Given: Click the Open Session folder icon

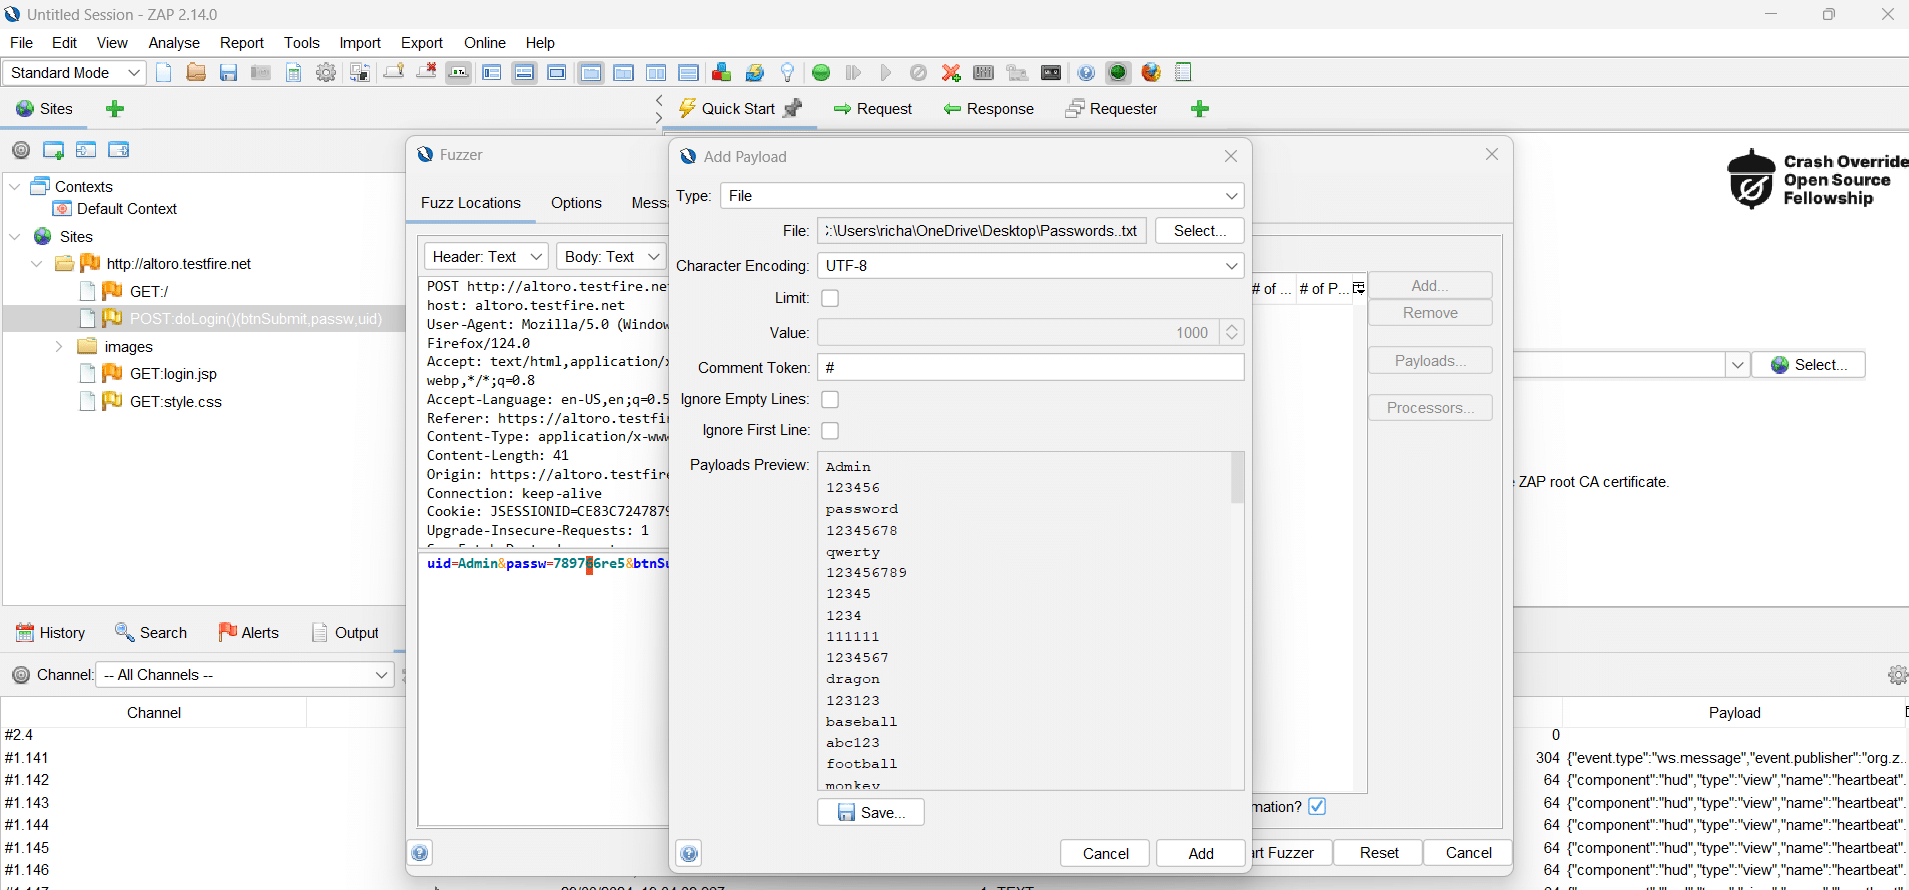Looking at the screenshot, I should click(x=196, y=72).
